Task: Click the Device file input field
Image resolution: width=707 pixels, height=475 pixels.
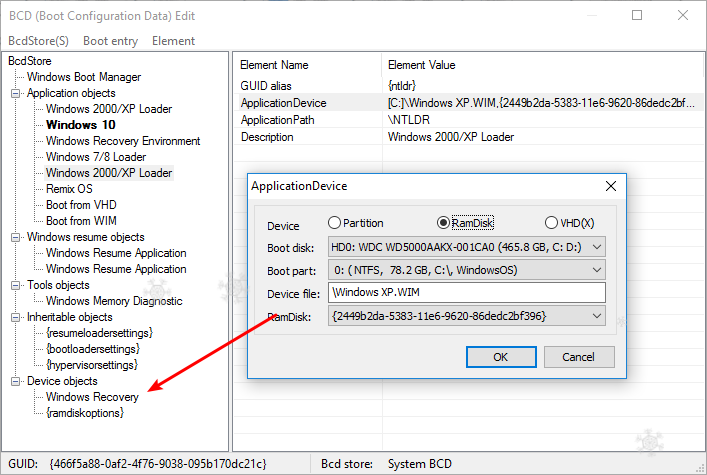Action: (467, 293)
